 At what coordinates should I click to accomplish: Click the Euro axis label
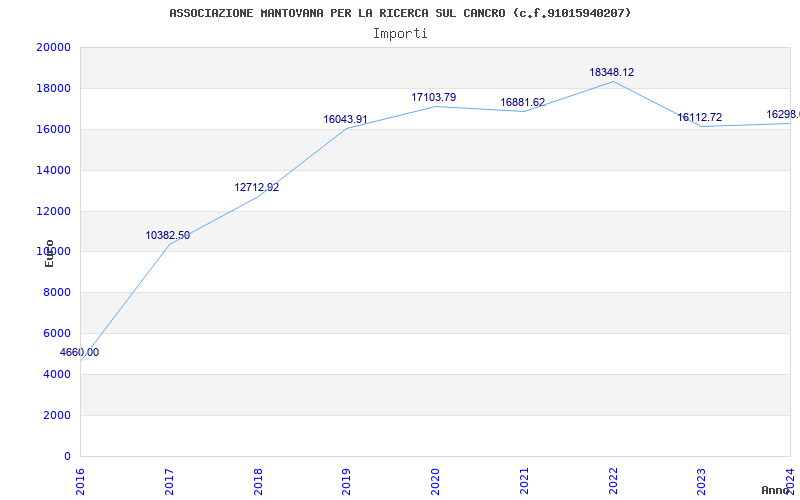tap(49, 253)
